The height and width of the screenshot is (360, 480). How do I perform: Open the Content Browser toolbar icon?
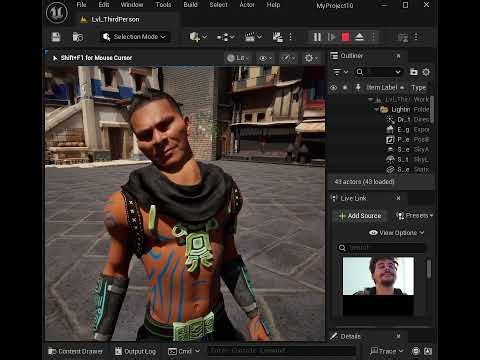coord(78,37)
